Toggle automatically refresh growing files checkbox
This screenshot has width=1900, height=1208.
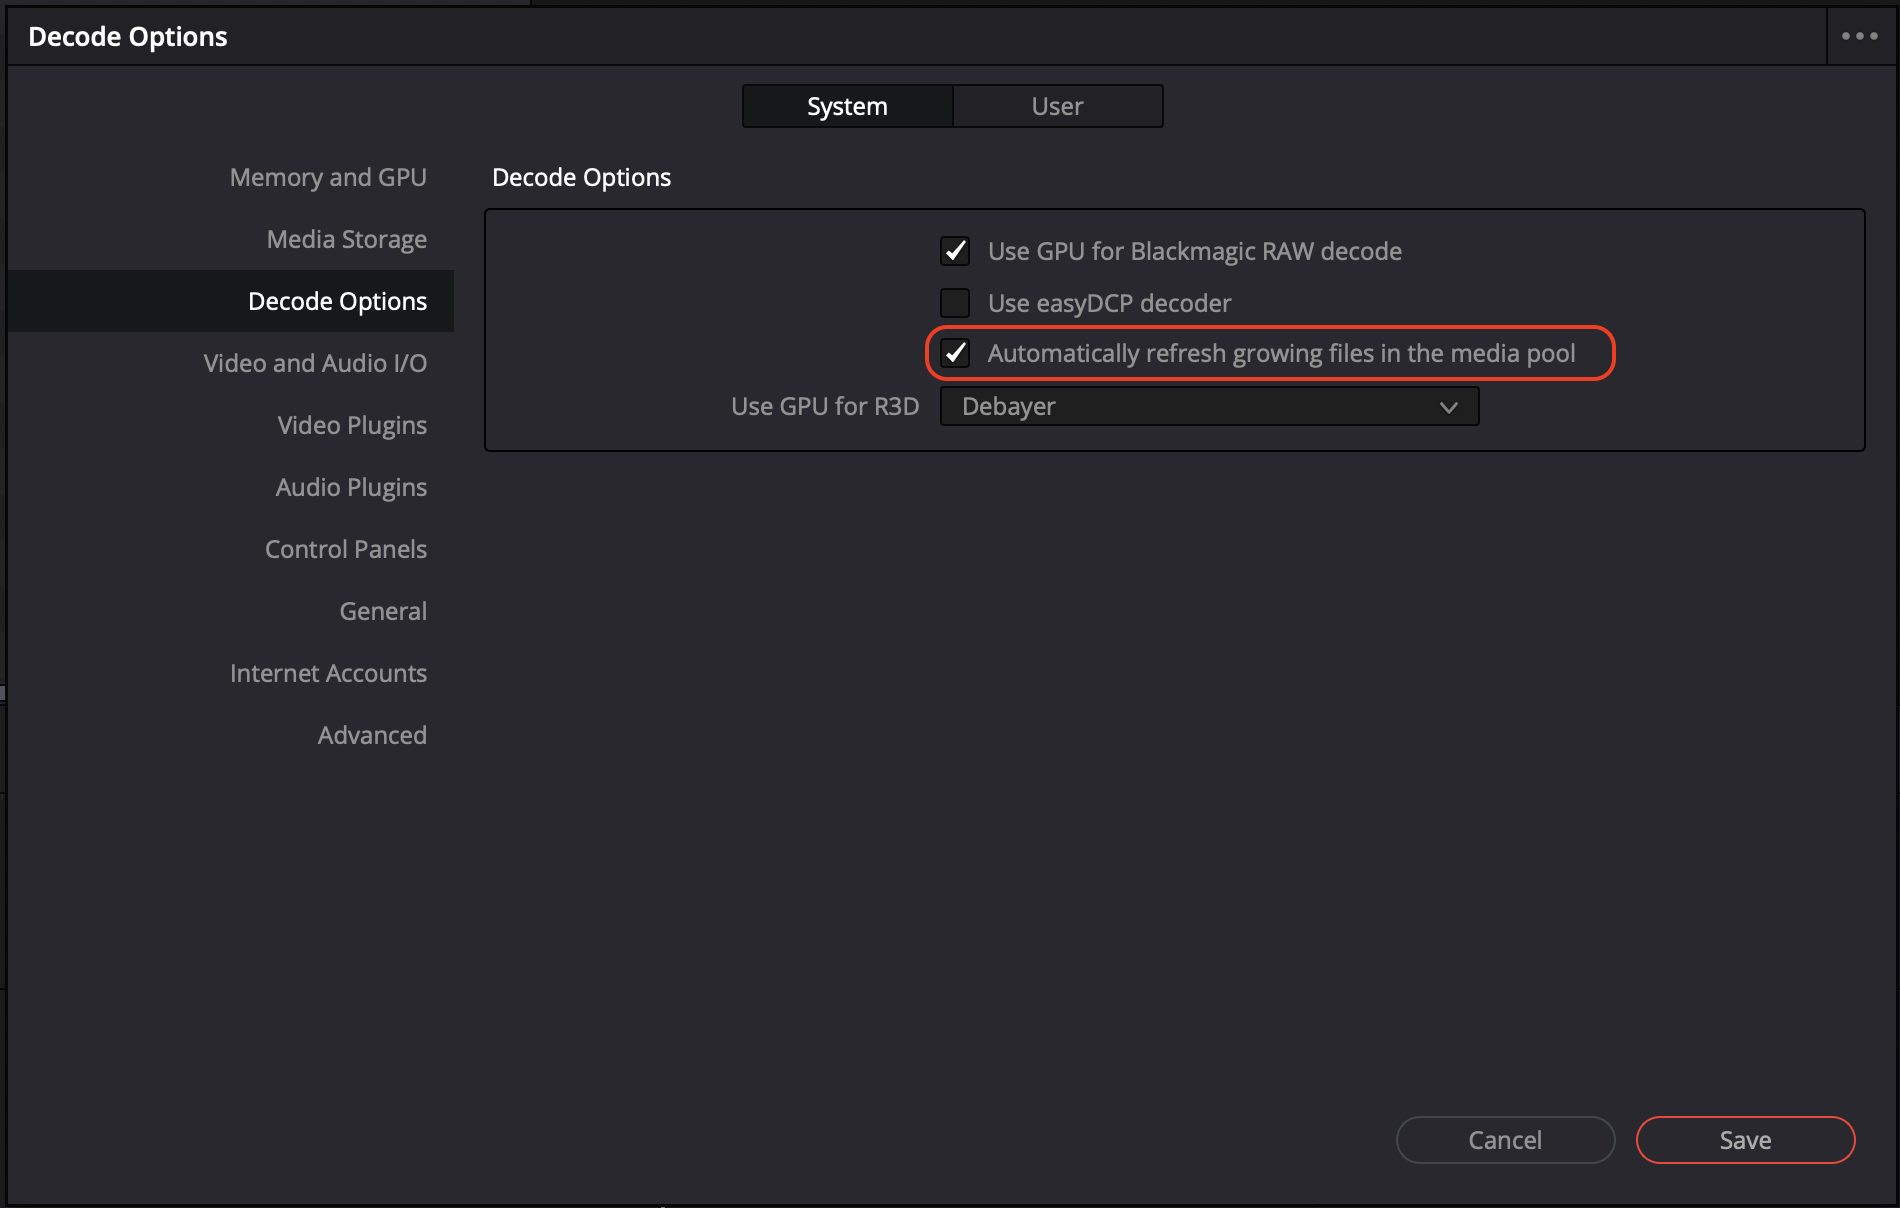point(955,353)
